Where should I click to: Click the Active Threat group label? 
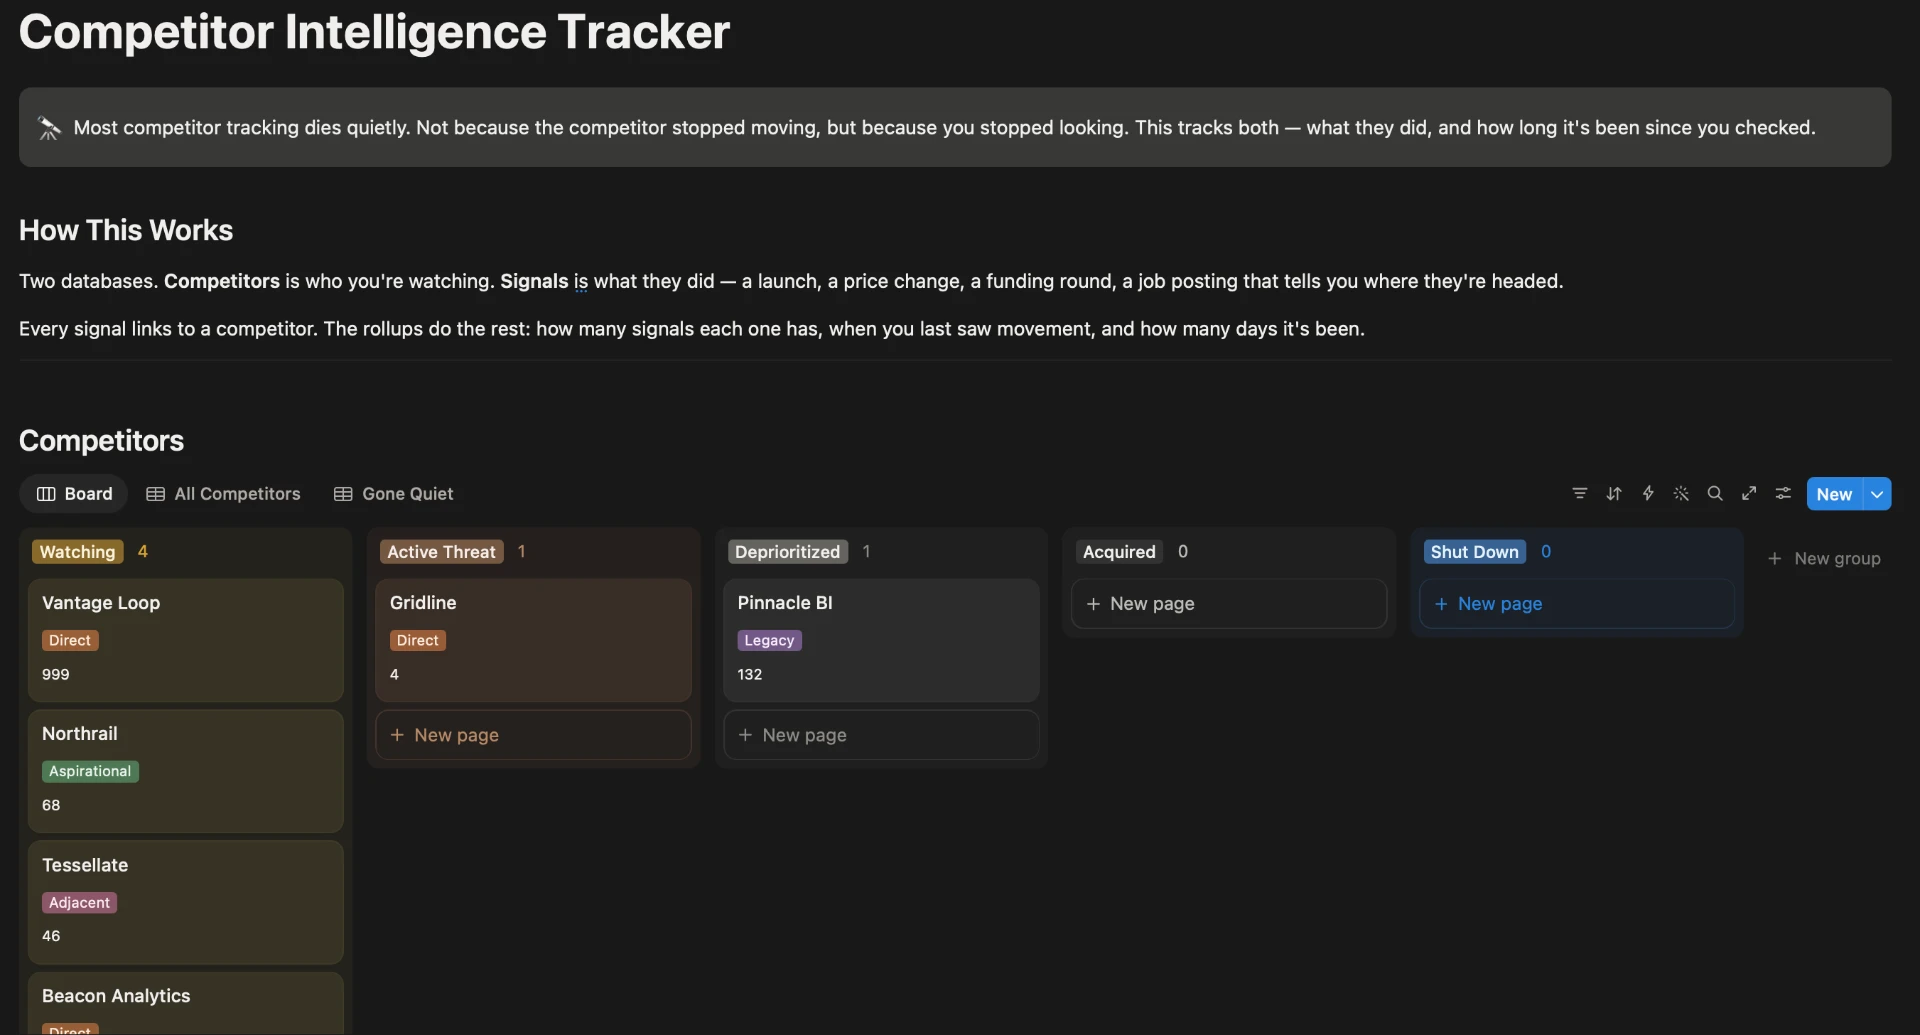coord(441,552)
